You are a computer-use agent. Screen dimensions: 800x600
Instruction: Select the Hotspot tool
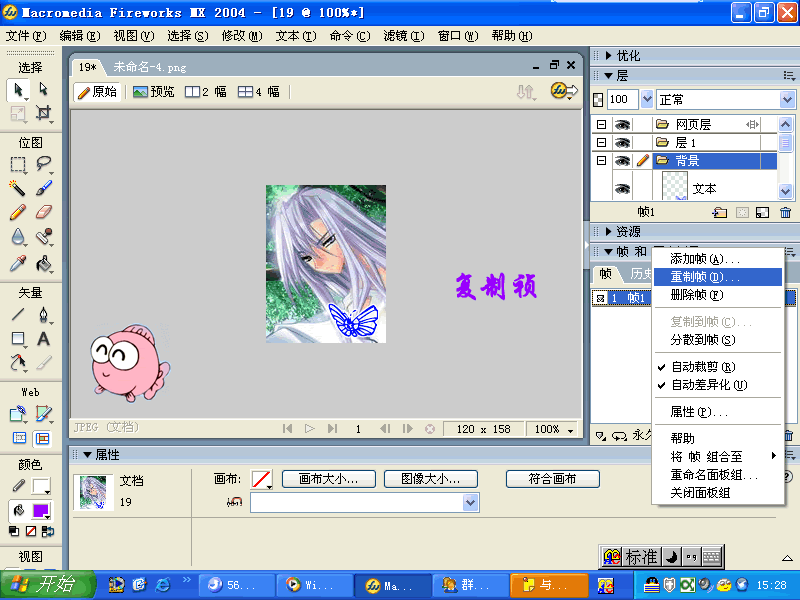click(x=18, y=413)
